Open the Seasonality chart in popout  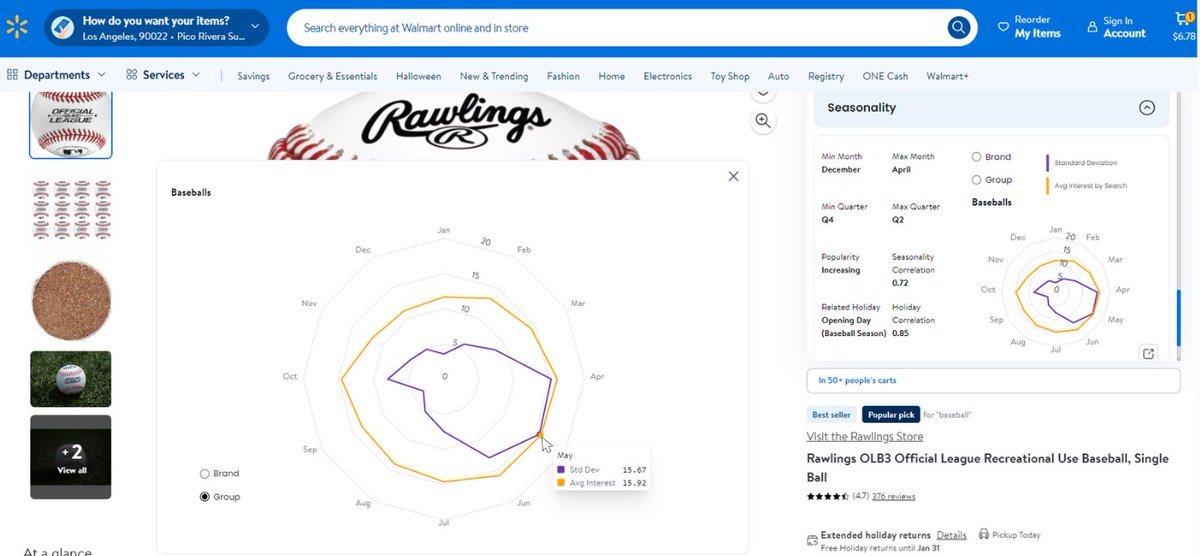point(1148,353)
